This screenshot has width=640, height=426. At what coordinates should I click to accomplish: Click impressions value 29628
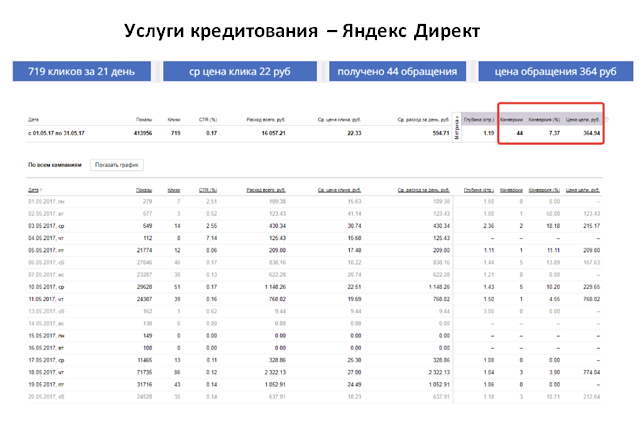(x=144, y=287)
